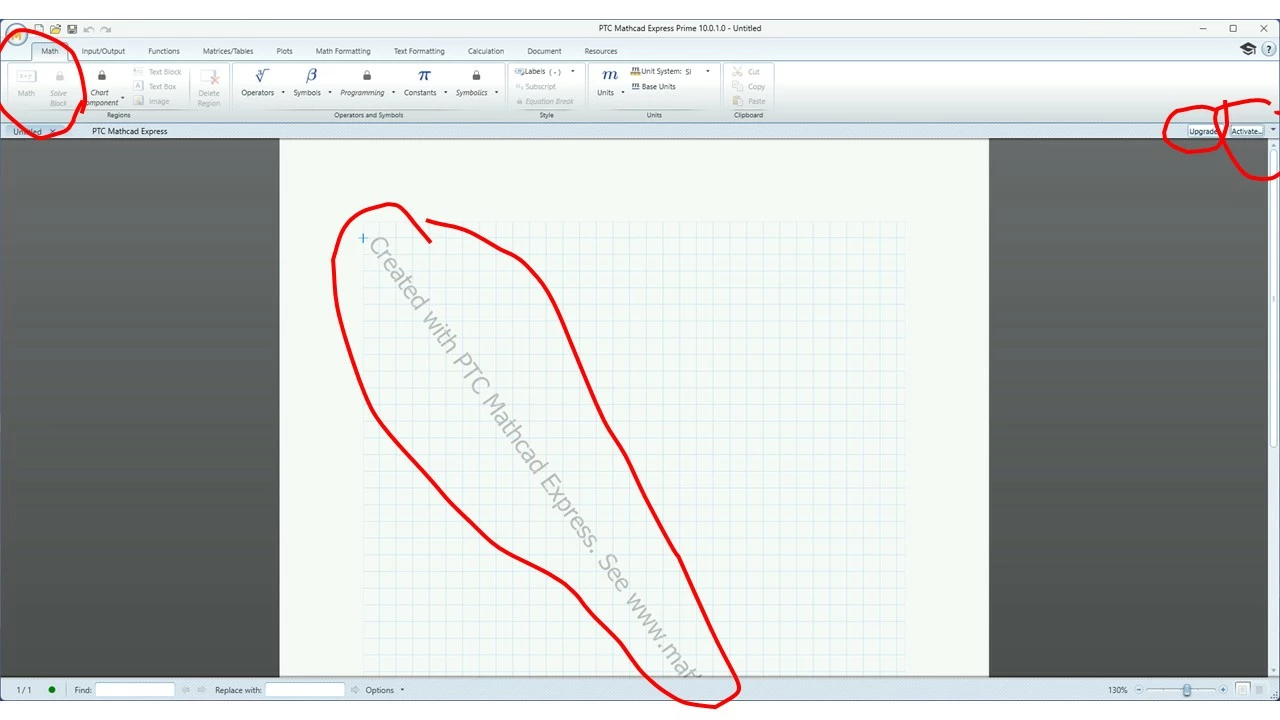Viewport: 1280px width, 720px height.
Task: Expand the Operators dropdown arrow
Action: coord(283,93)
